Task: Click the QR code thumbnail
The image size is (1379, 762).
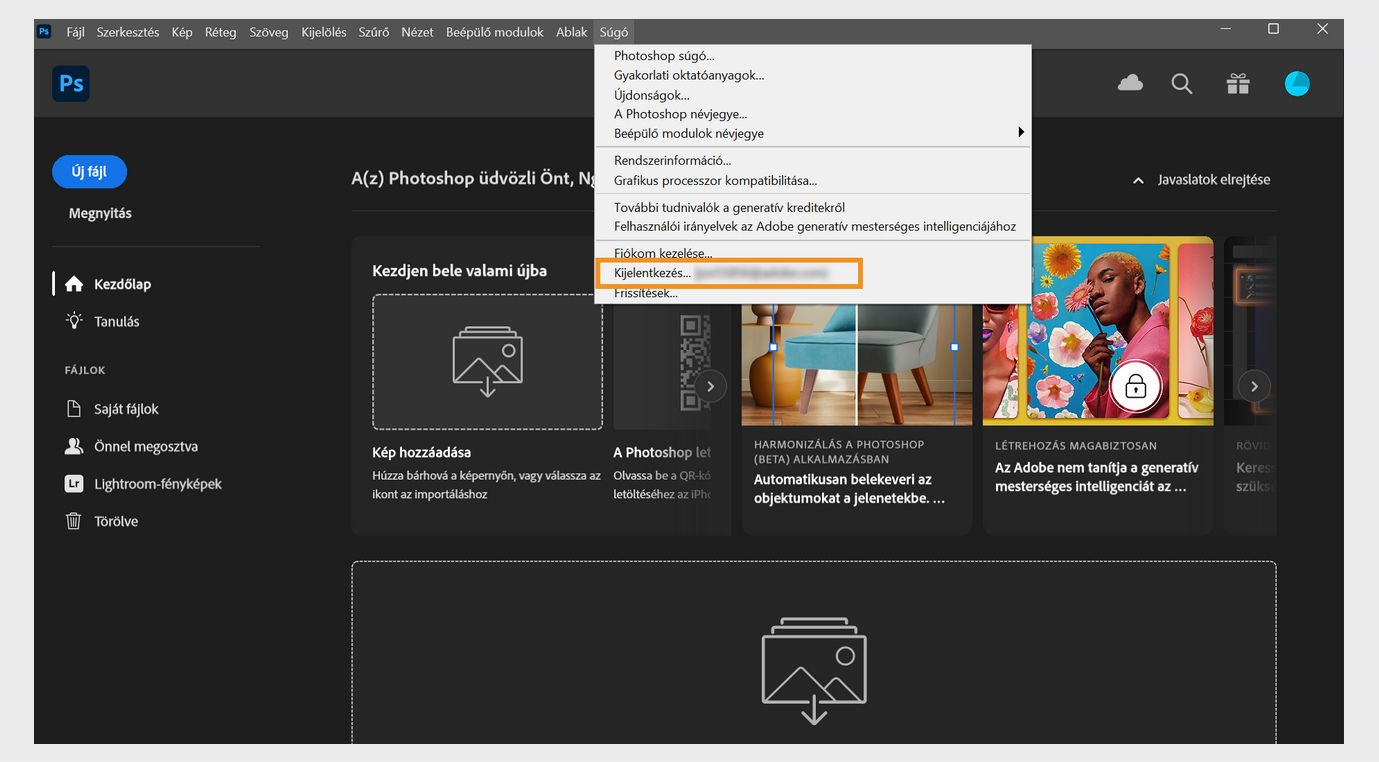Action: click(x=662, y=362)
